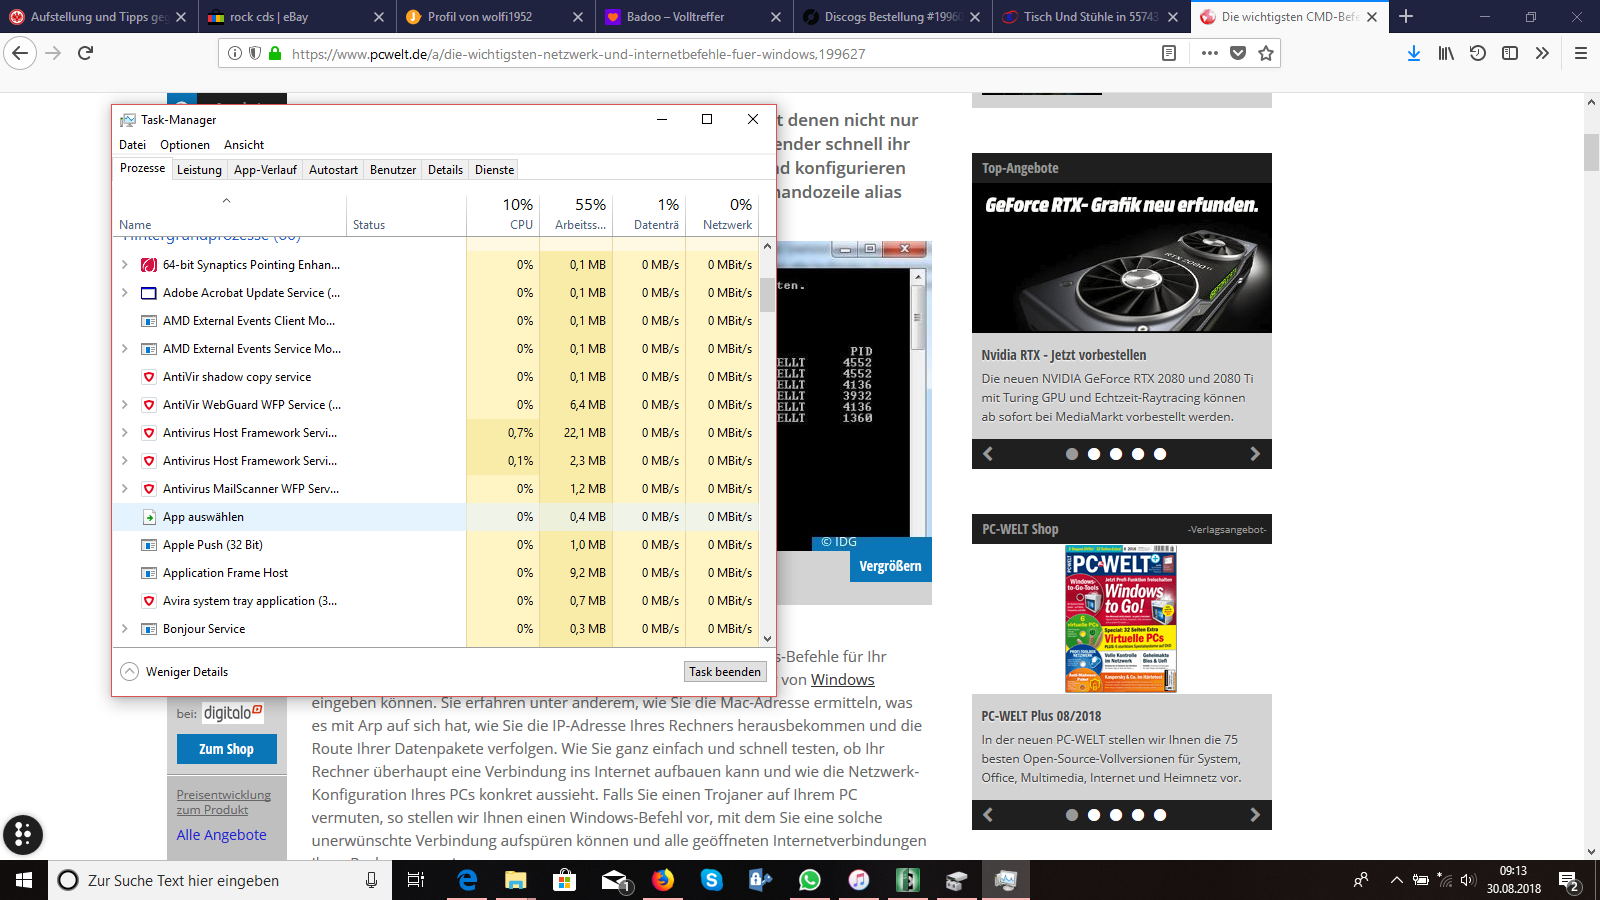Expand Adobe Acrobat Update Service row
The height and width of the screenshot is (900, 1600).
[x=124, y=293]
